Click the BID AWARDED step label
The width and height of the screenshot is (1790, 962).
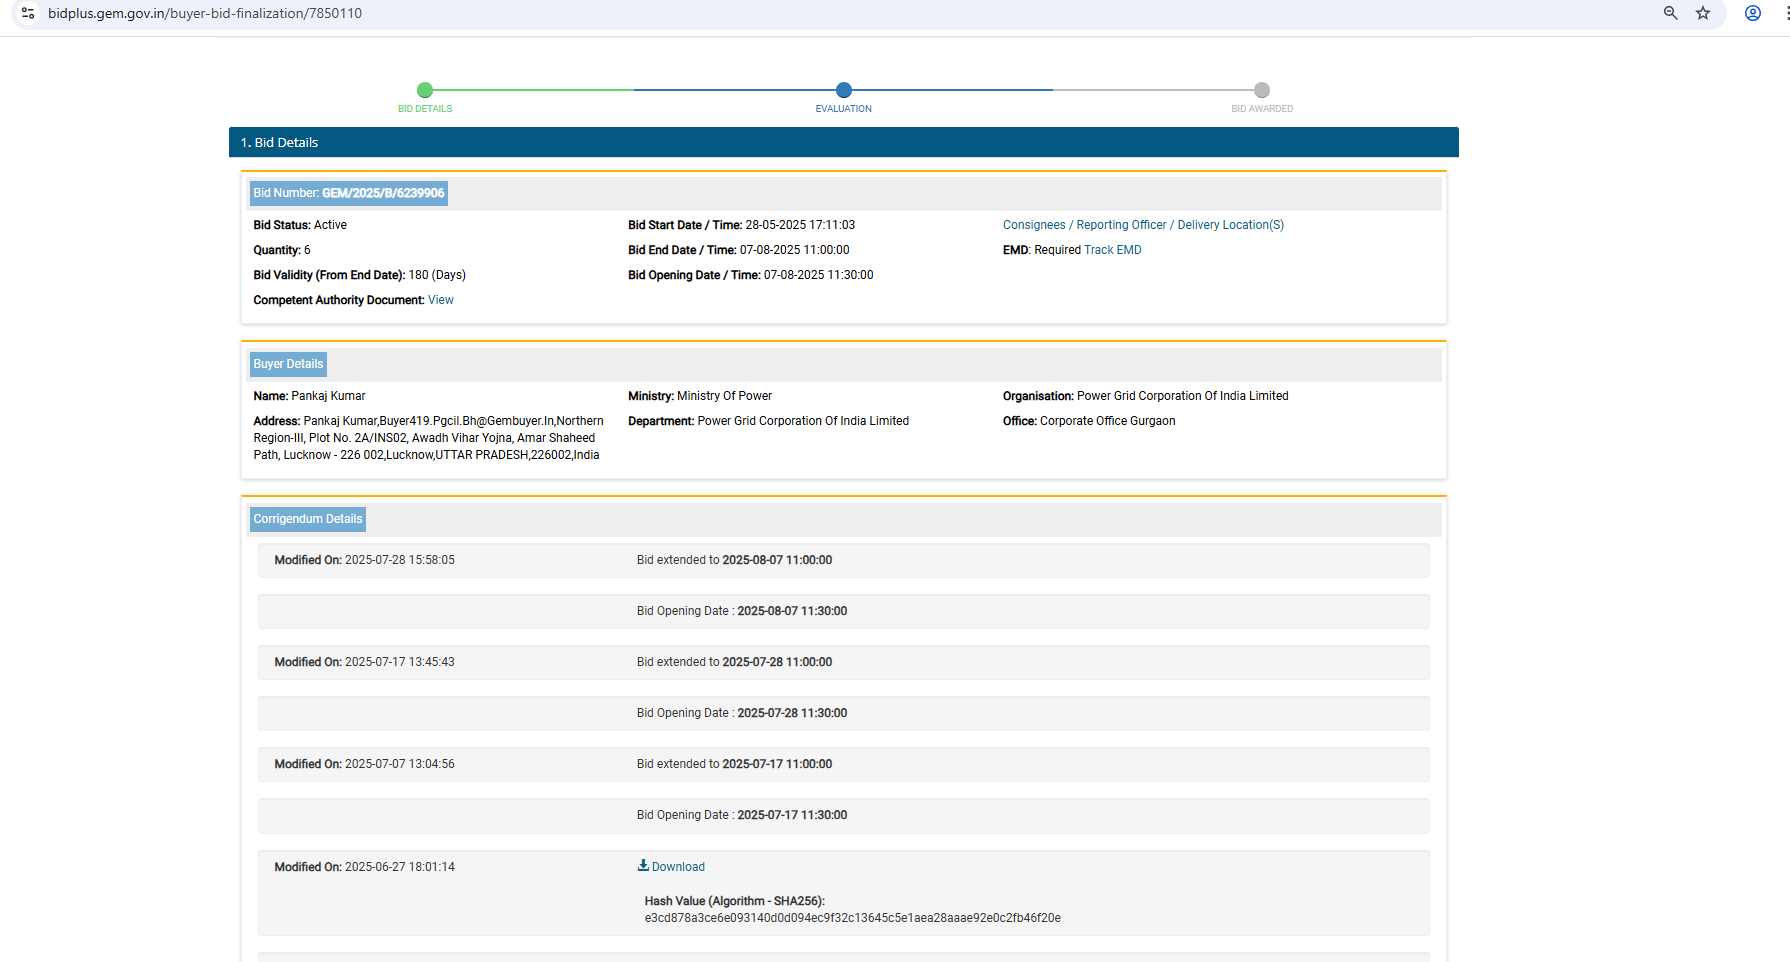pos(1262,109)
